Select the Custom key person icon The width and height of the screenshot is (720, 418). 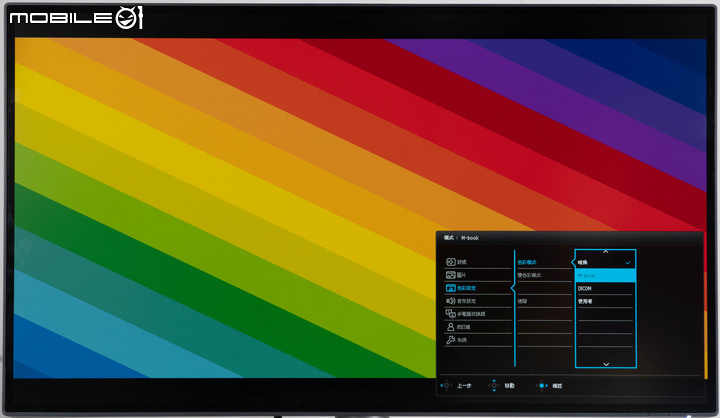[450, 327]
